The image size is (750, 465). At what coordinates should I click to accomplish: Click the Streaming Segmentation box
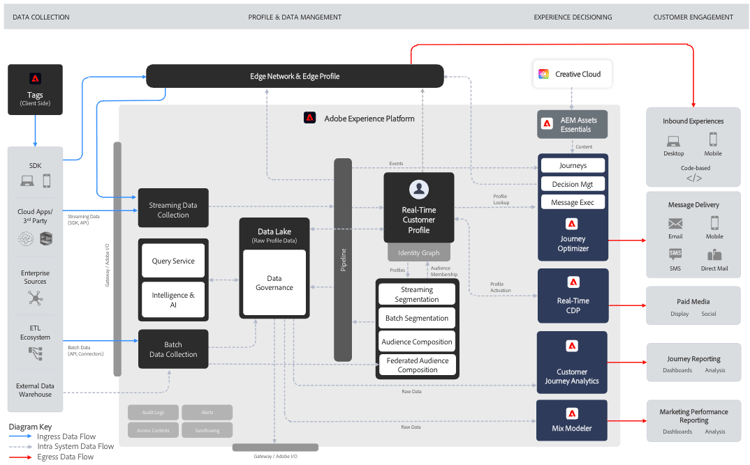tap(417, 294)
